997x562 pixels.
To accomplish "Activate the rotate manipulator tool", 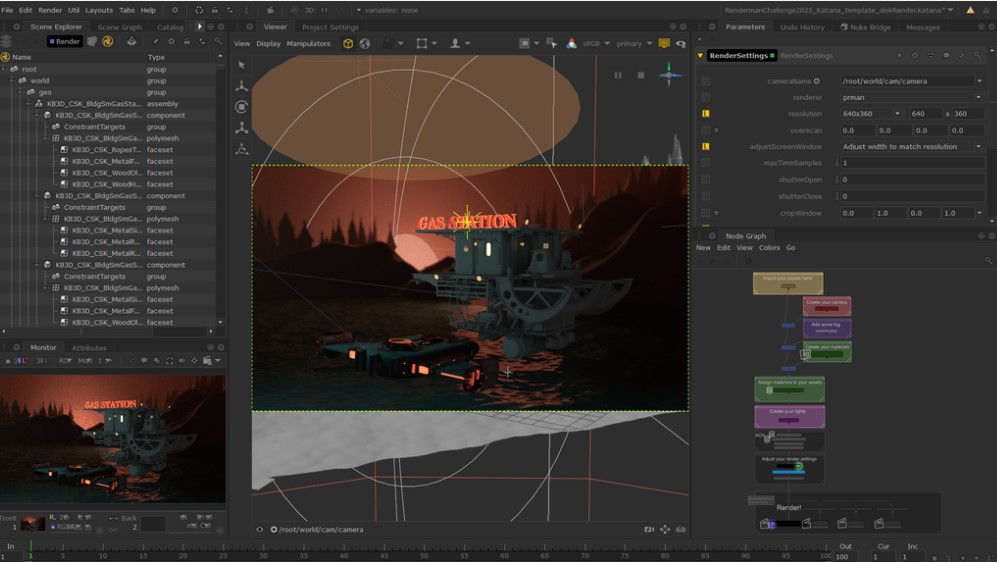I will click(x=241, y=107).
